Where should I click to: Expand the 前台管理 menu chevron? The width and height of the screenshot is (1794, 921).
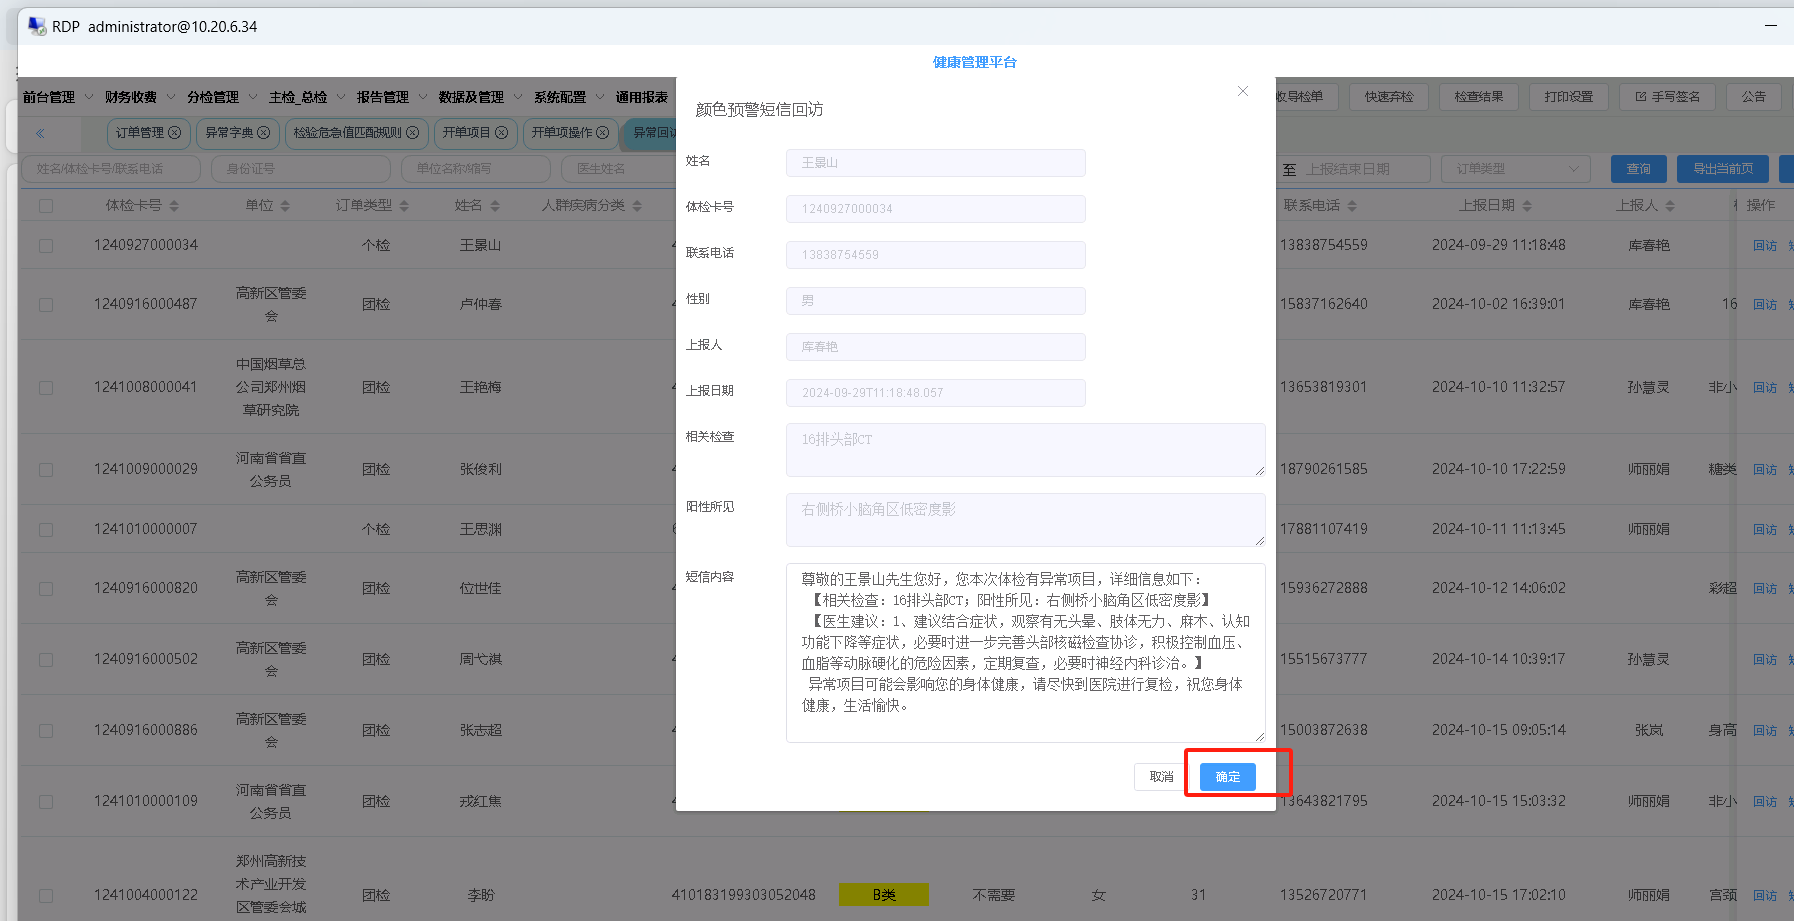pos(88,97)
